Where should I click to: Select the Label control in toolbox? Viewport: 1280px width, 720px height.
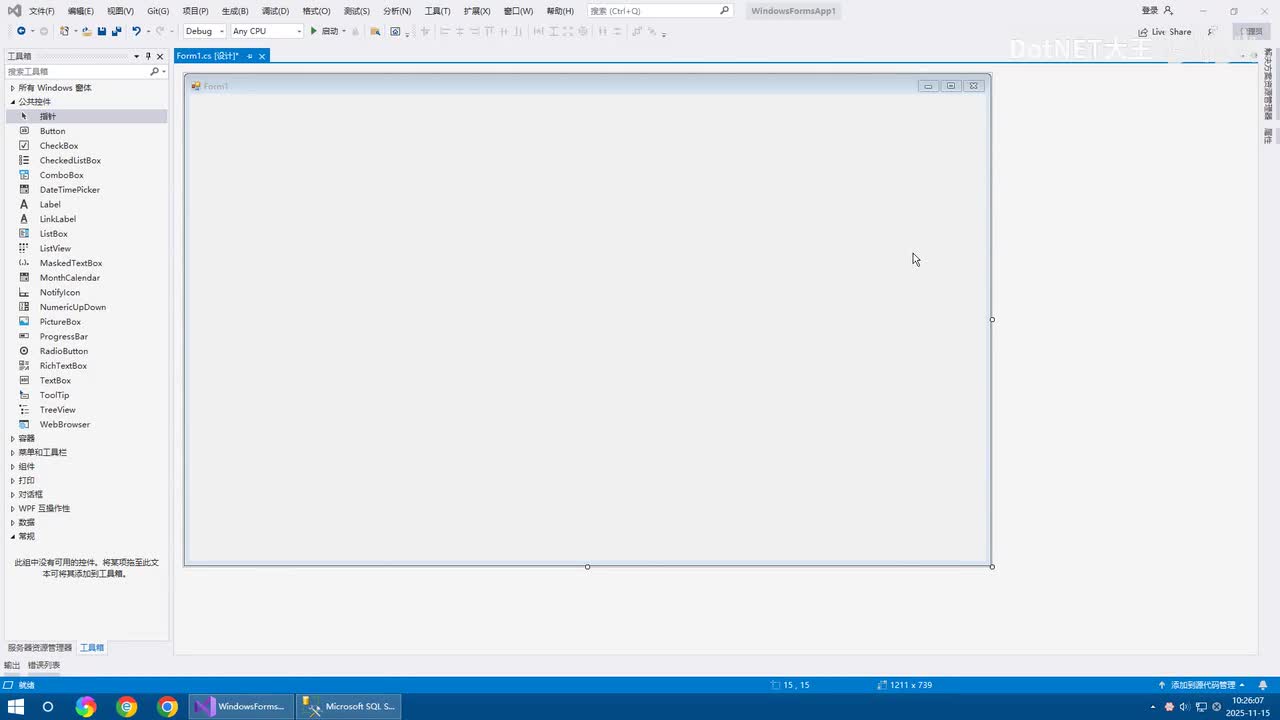86,204
